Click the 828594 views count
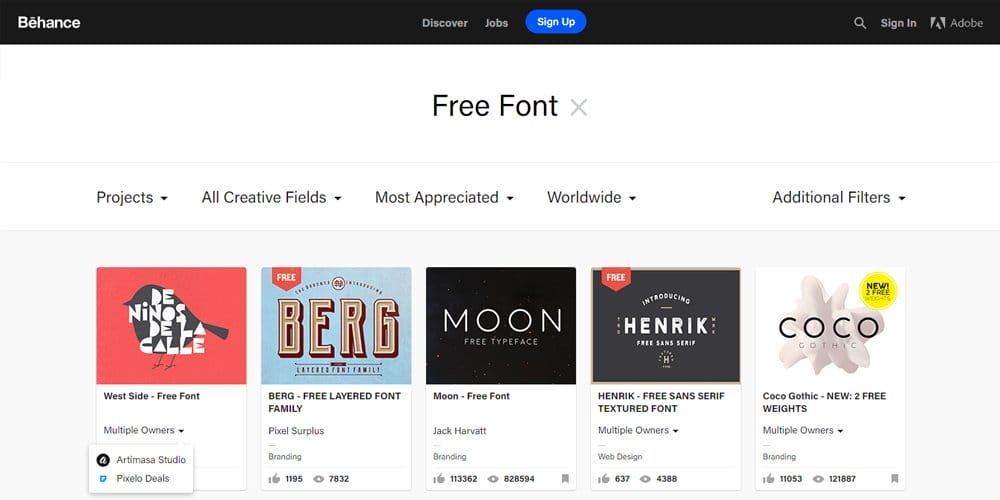 pyautogui.click(x=519, y=479)
